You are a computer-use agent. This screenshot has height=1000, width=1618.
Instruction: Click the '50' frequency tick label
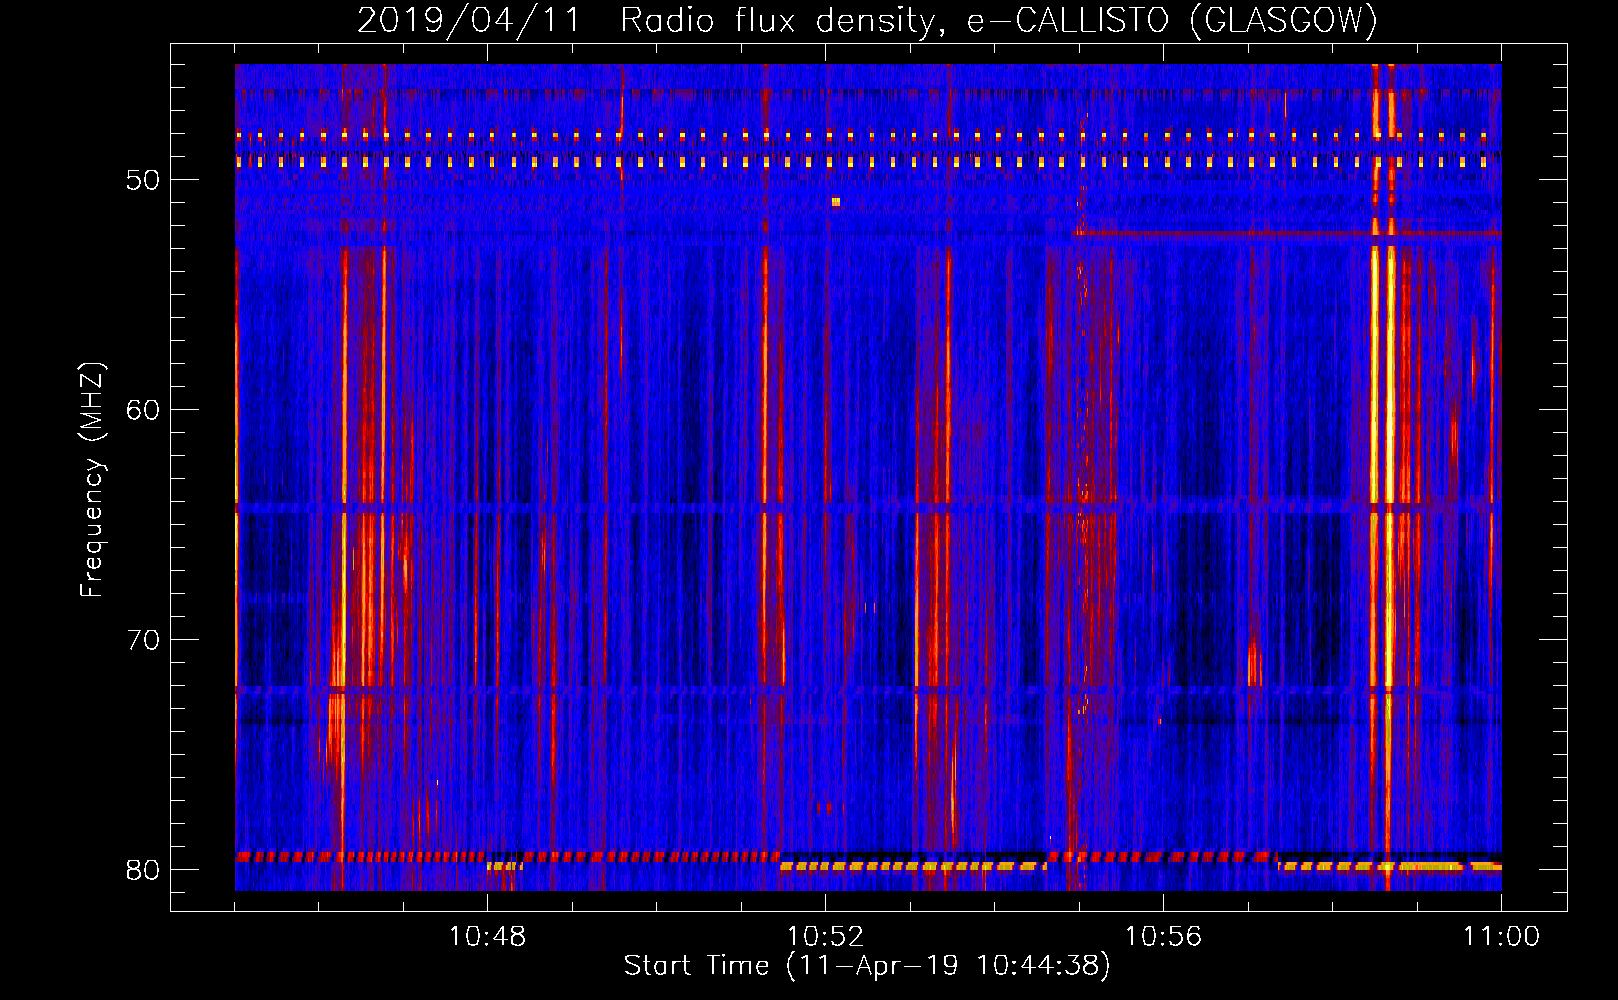click(143, 180)
